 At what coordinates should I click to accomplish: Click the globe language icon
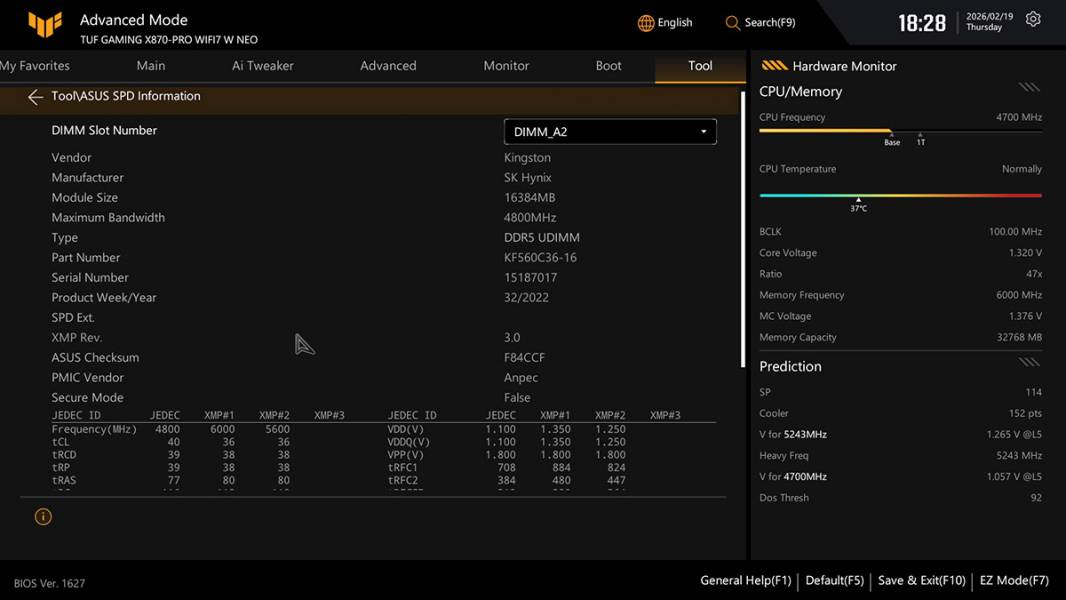(x=646, y=23)
